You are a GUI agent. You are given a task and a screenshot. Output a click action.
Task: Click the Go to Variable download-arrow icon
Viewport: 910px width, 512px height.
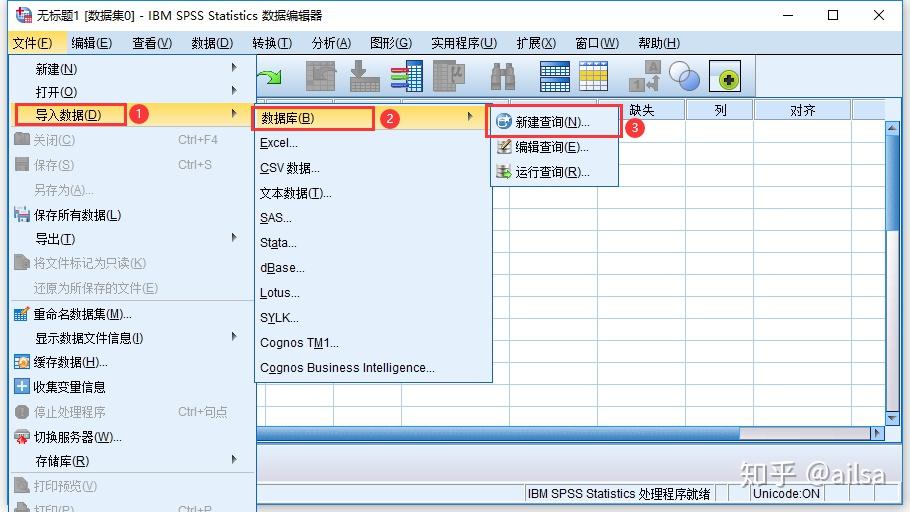[364, 76]
